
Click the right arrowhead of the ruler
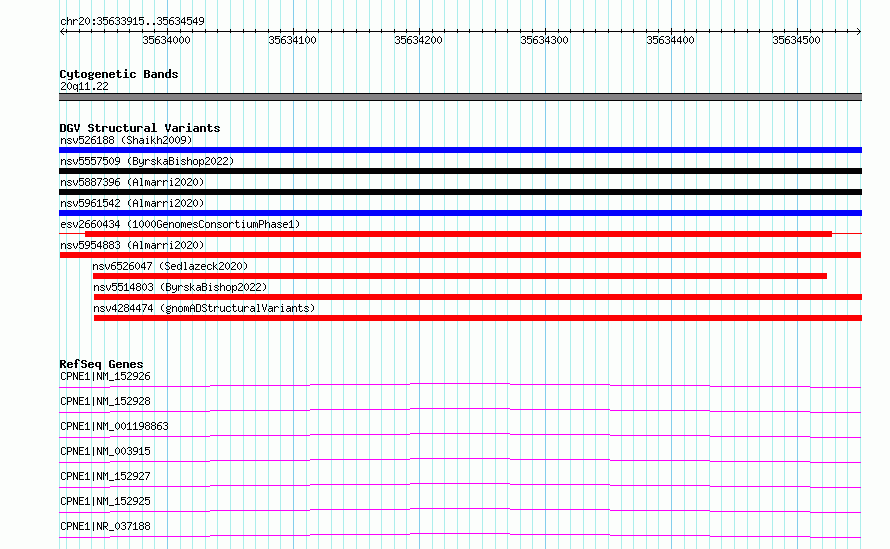click(x=859, y=32)
